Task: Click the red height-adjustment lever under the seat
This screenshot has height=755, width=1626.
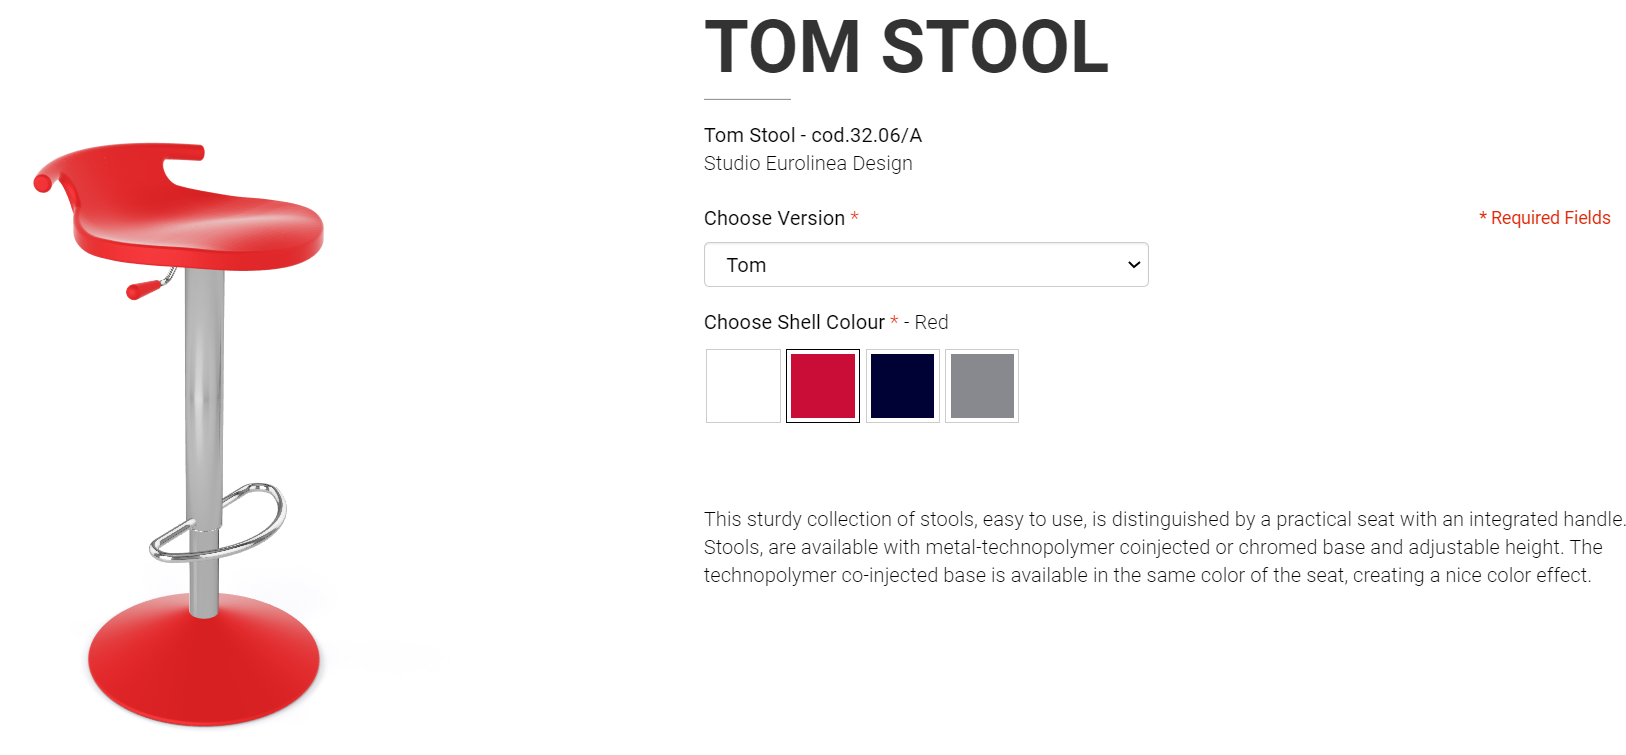Action: click(x=144, y=289)
